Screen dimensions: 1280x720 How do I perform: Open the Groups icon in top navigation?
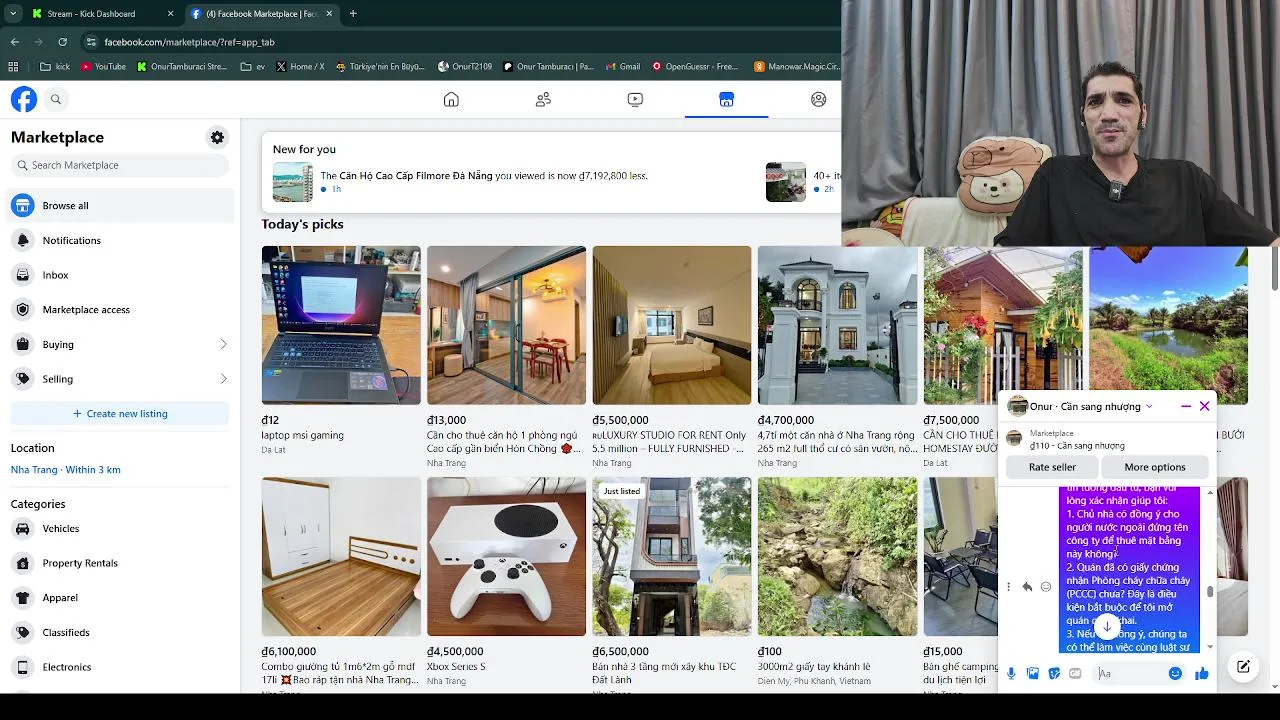click(819, 99)
